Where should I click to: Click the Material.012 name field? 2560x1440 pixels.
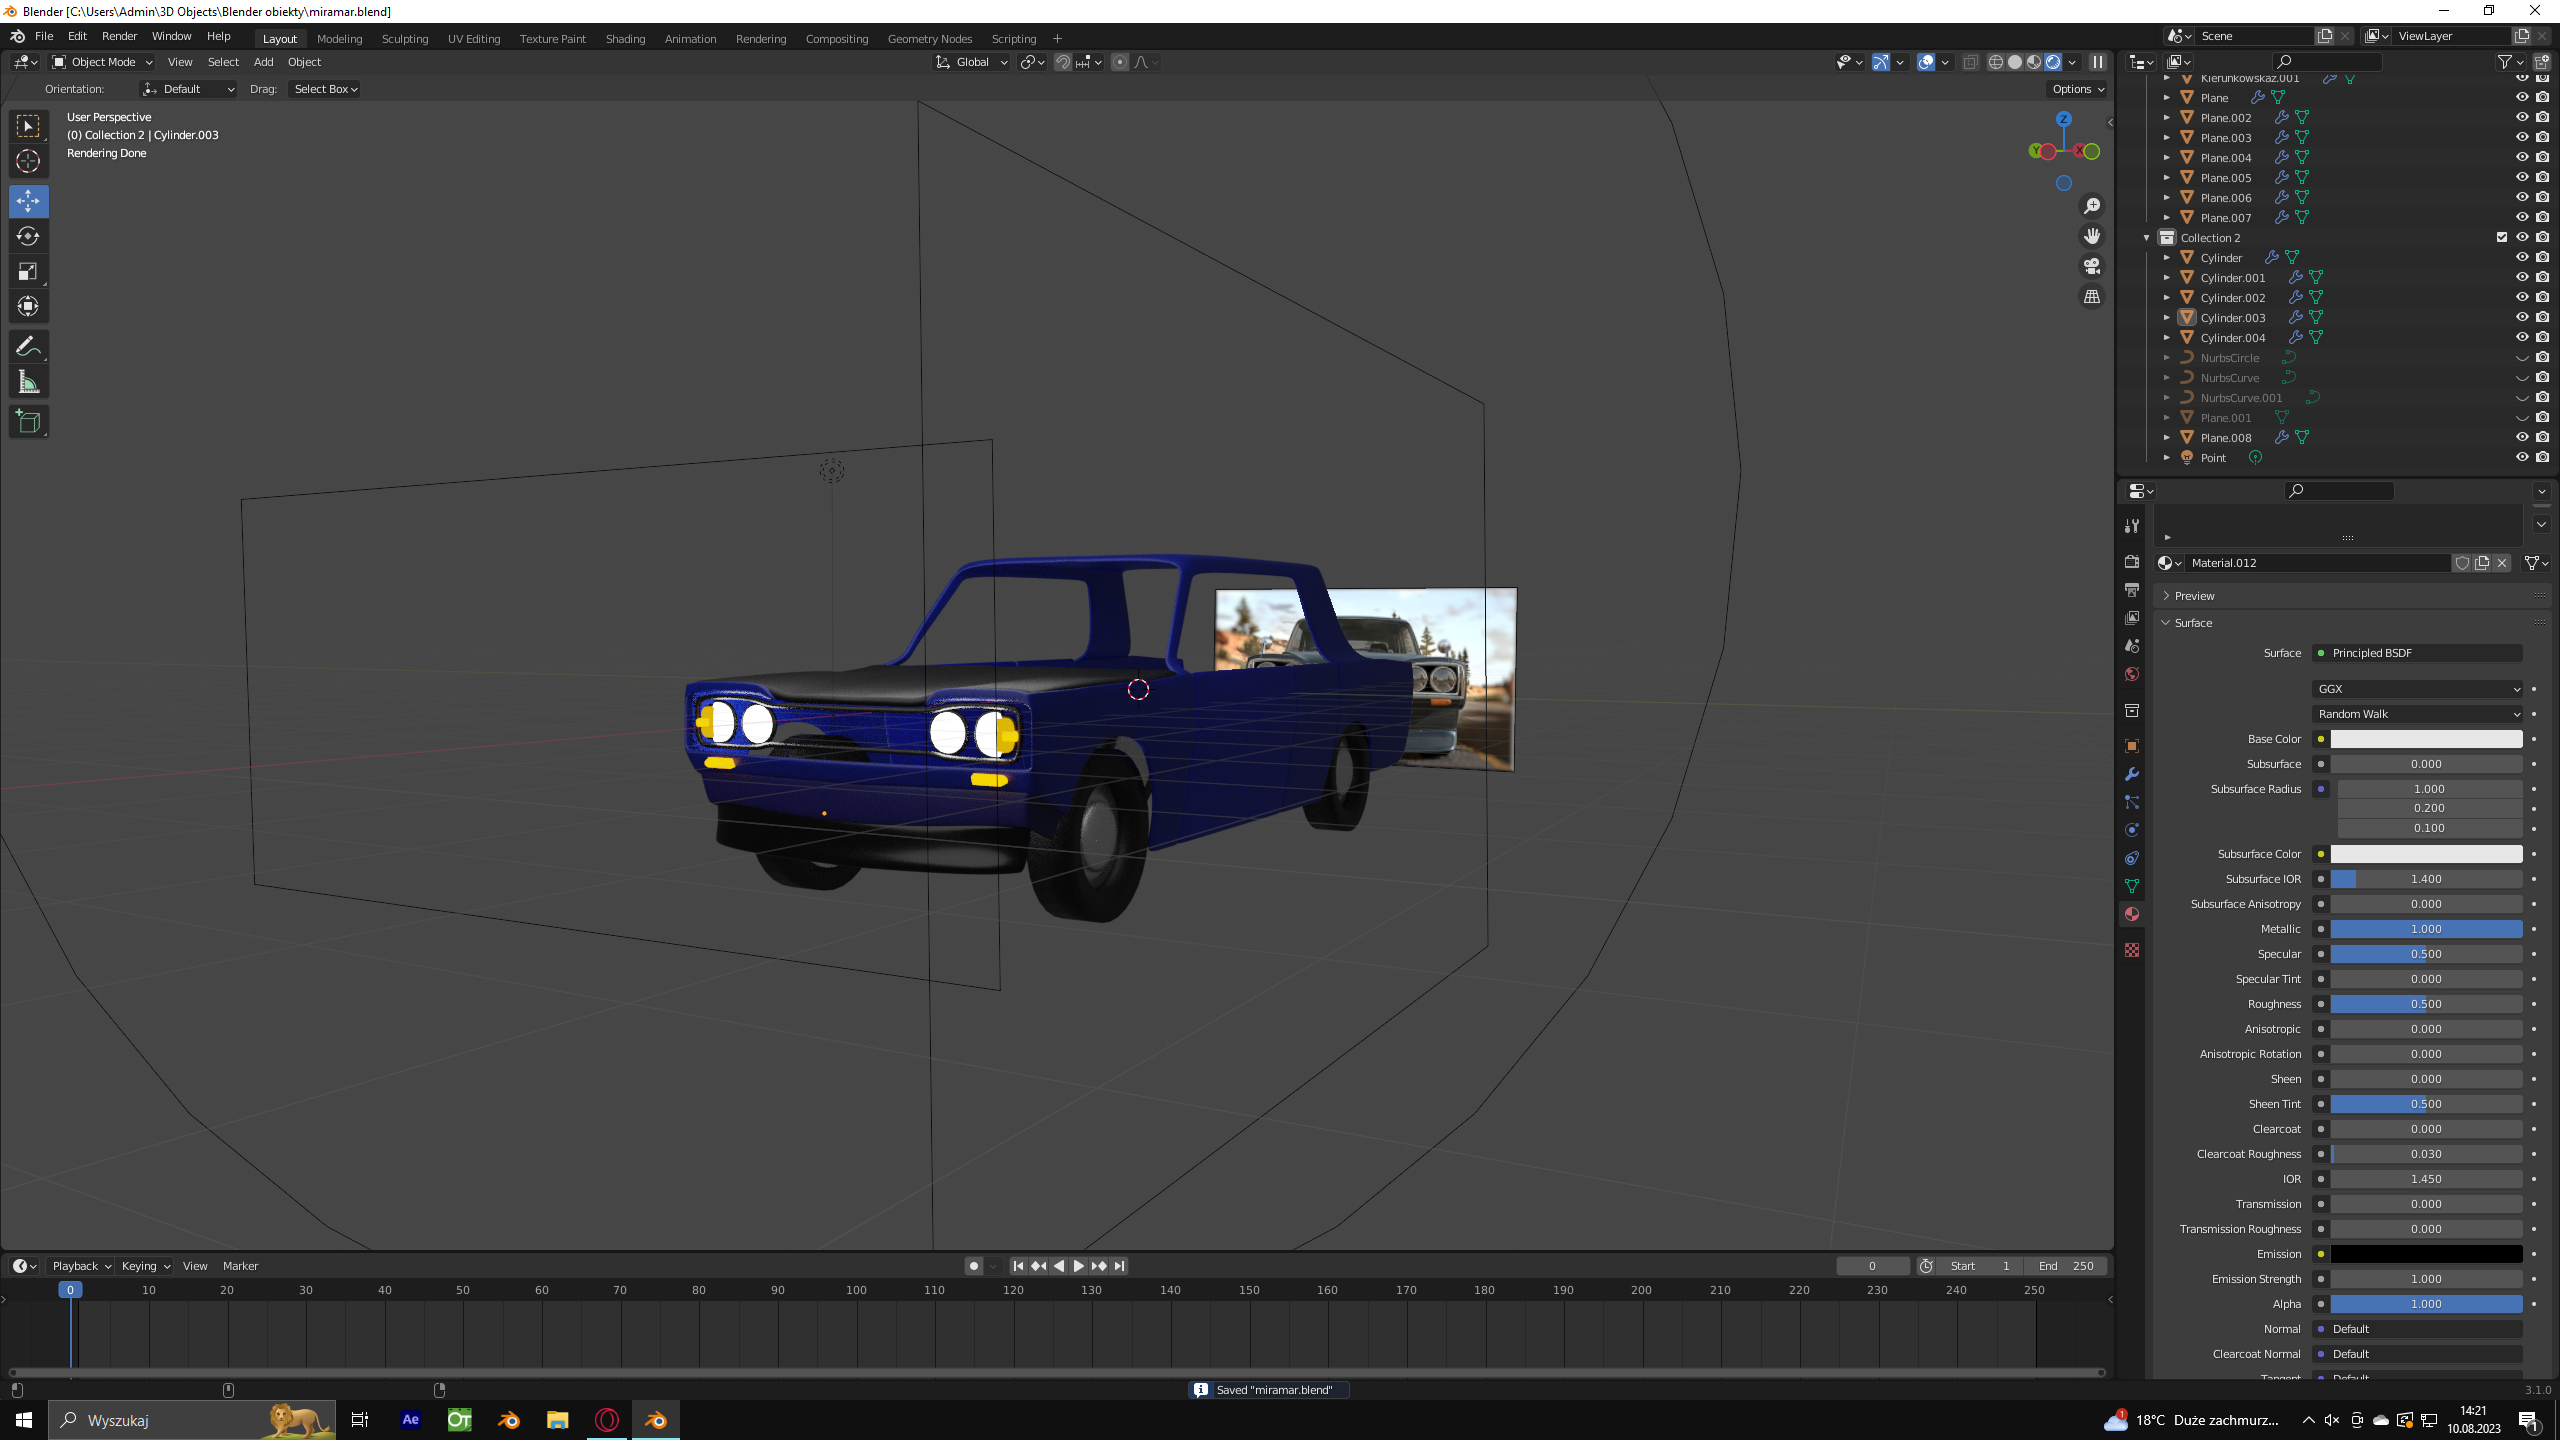pyautogui.click(x=2318, y=563)
